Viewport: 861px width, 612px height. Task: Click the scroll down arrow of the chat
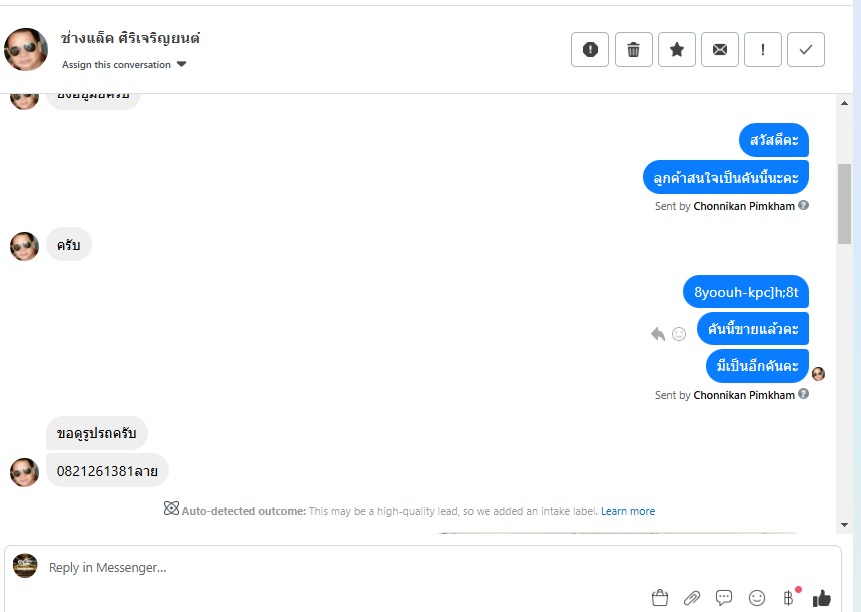(x=844, y=525)
